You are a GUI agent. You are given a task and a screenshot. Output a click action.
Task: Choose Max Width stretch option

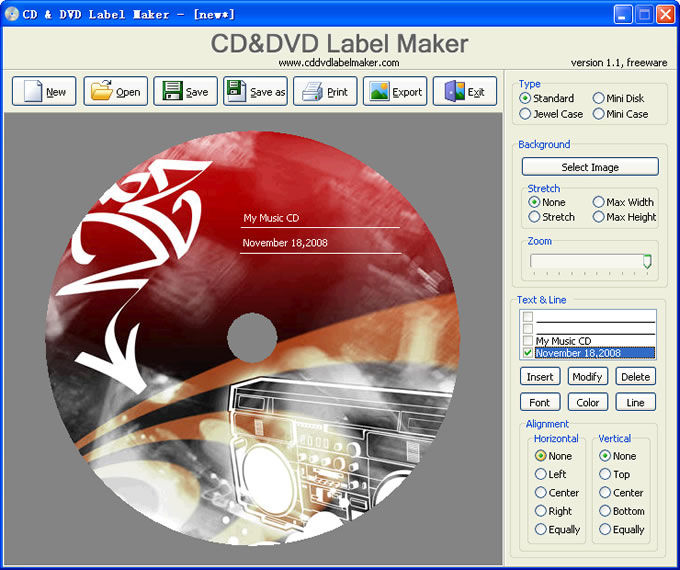(599, 202)
